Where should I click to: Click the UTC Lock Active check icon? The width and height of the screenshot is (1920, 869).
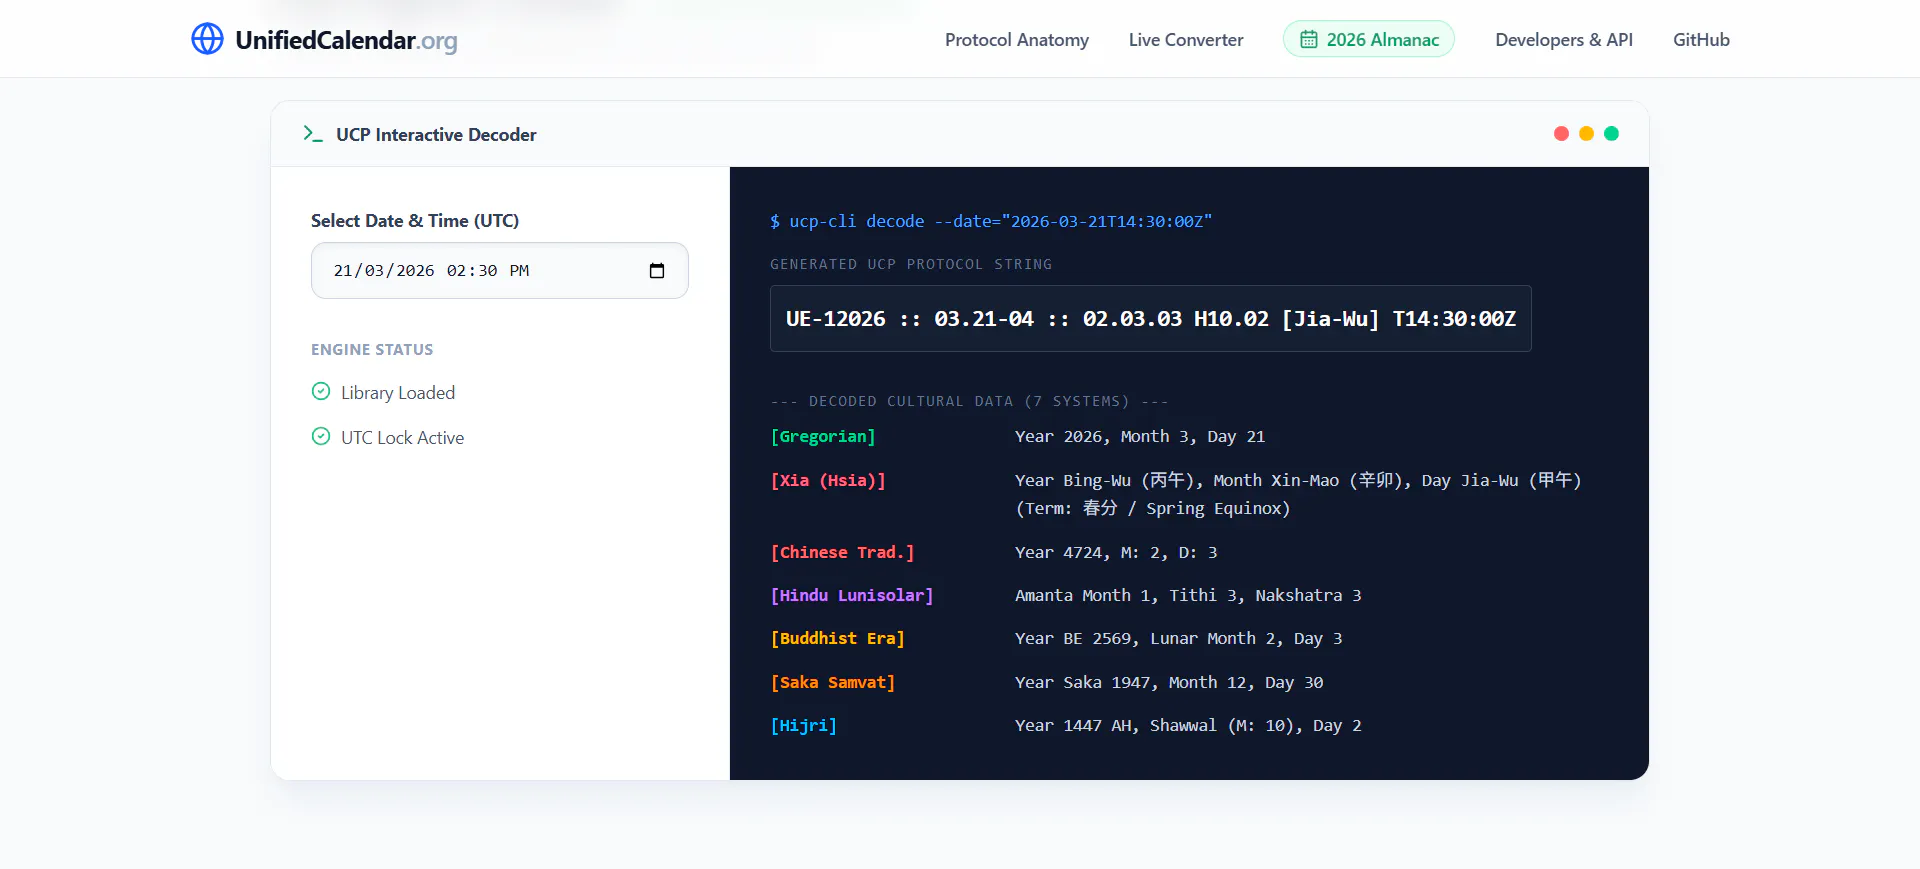click(x=321, y=436)
